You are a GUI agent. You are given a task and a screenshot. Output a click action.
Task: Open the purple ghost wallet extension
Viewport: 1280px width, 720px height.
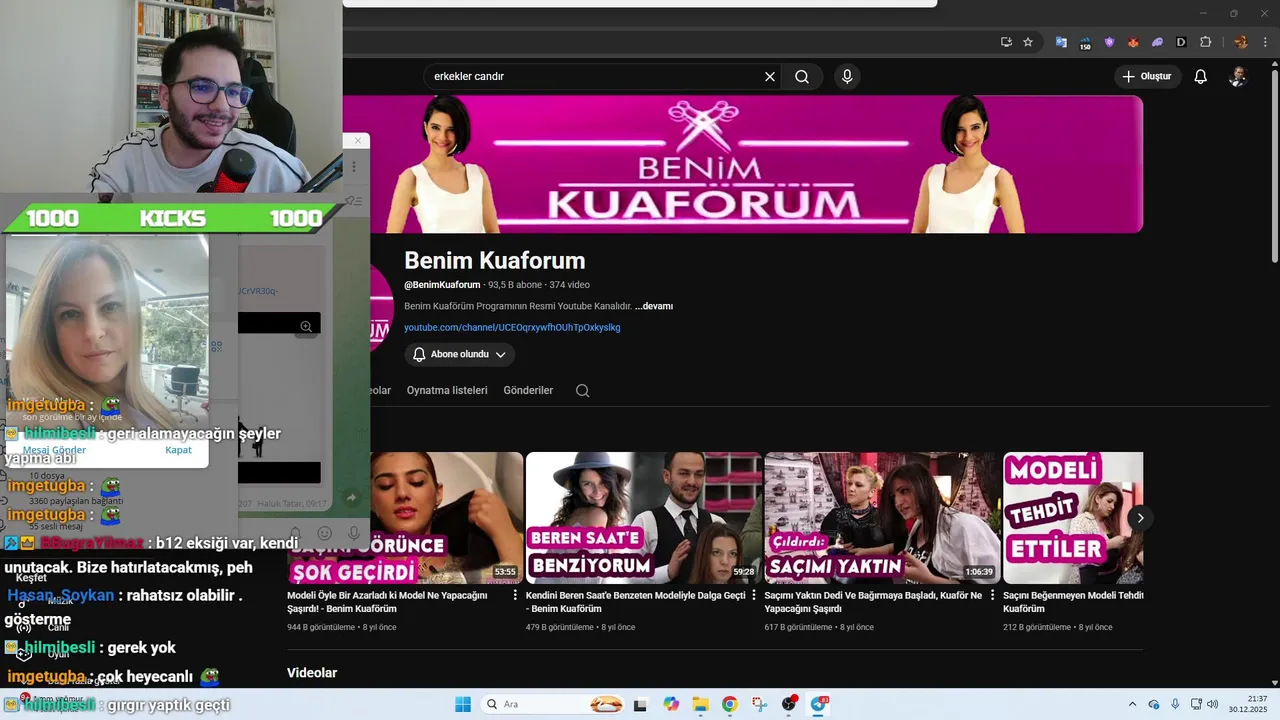1157,42
